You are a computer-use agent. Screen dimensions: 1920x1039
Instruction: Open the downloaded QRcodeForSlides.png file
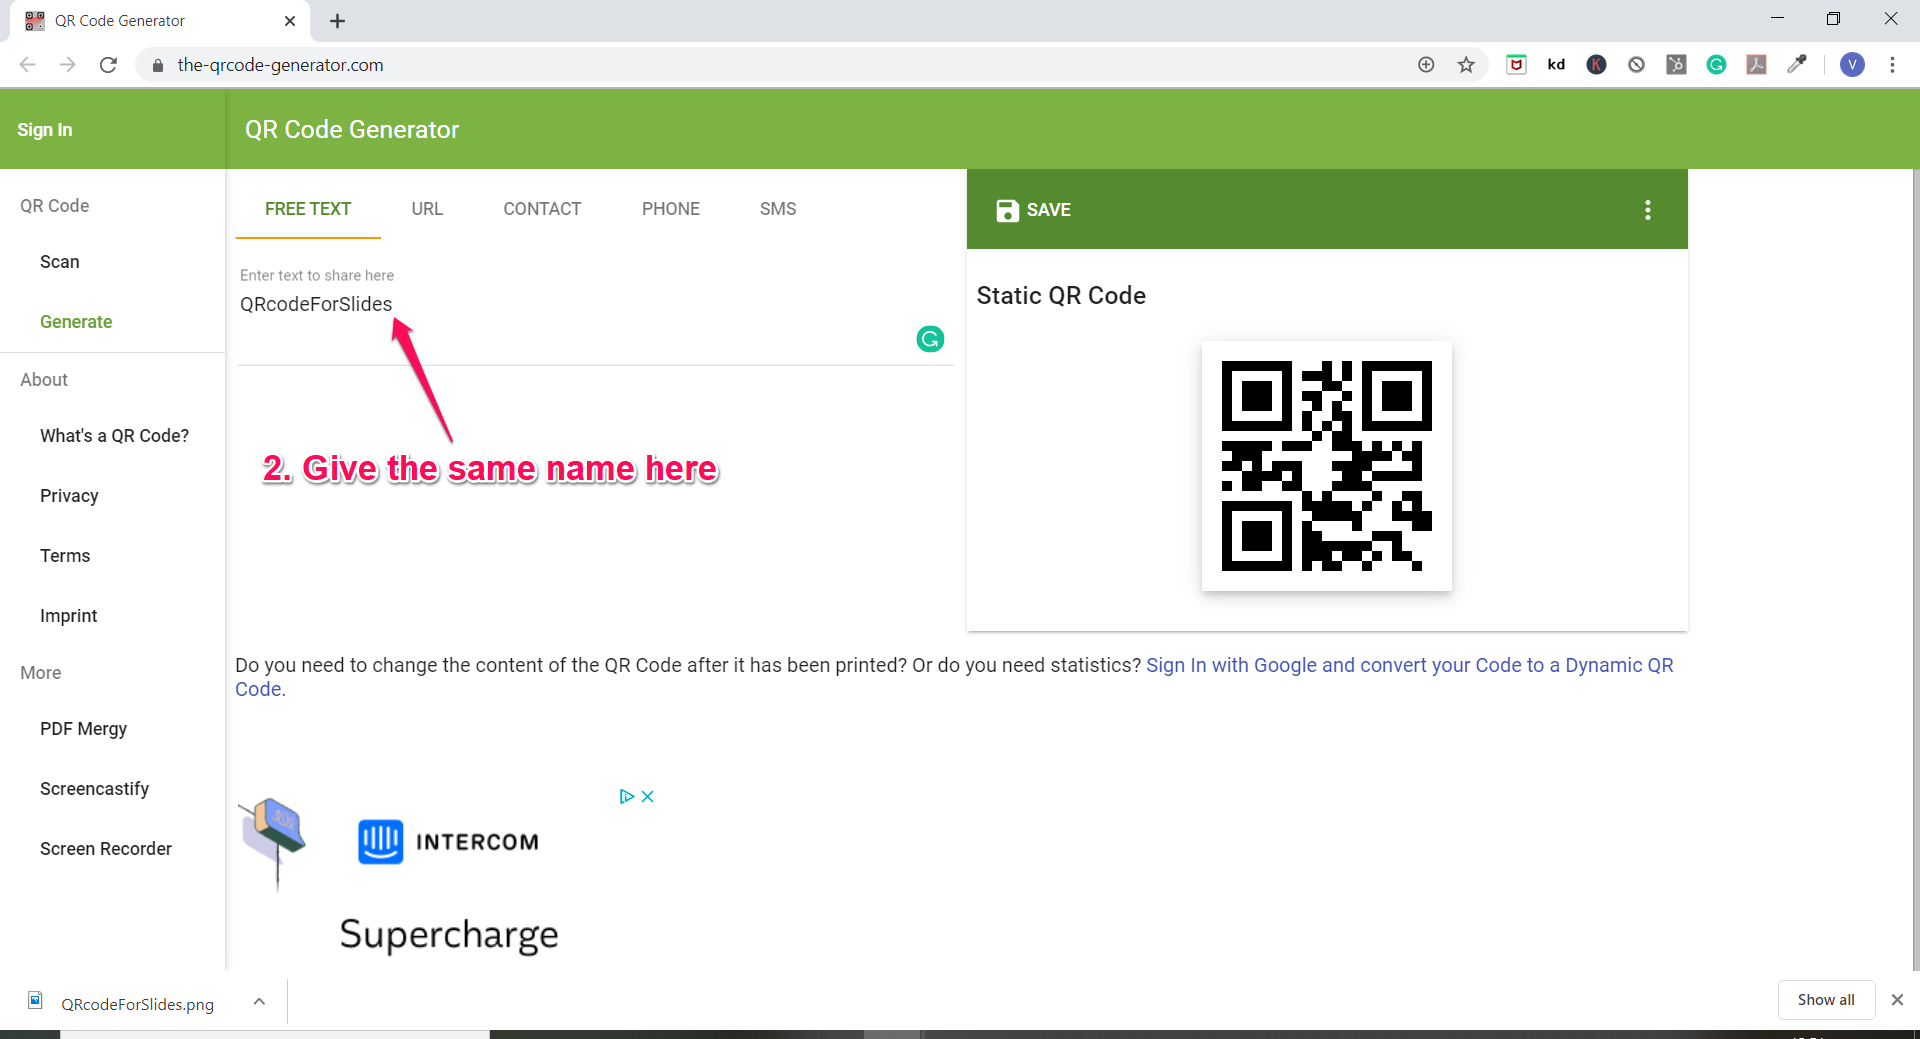point(138,1004)
